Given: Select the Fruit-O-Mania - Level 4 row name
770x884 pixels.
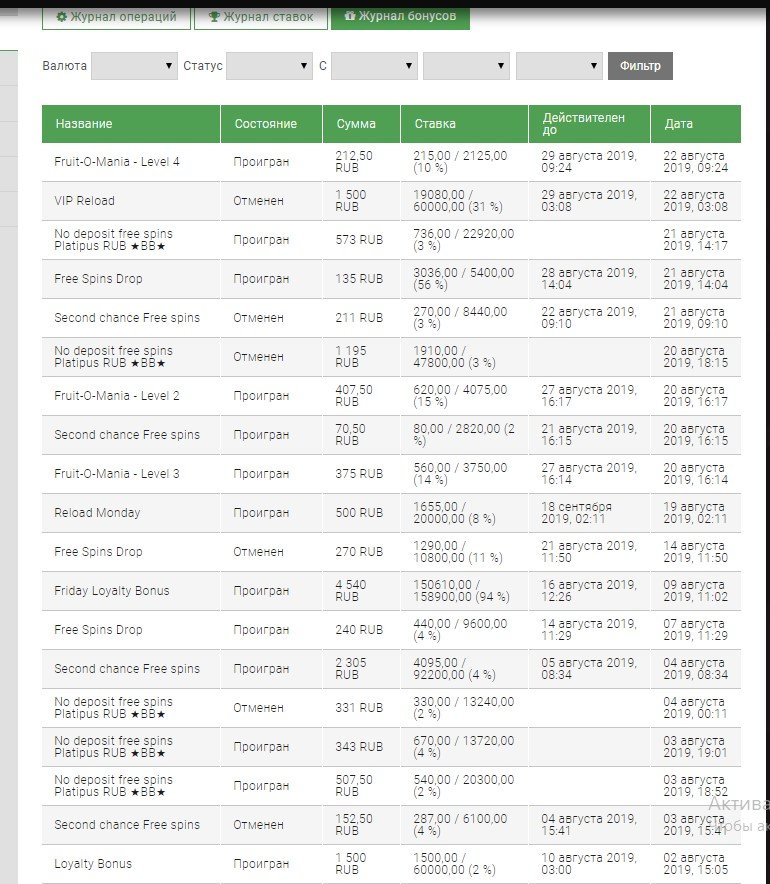Looking at the screenshot, I should coord(117,162).
